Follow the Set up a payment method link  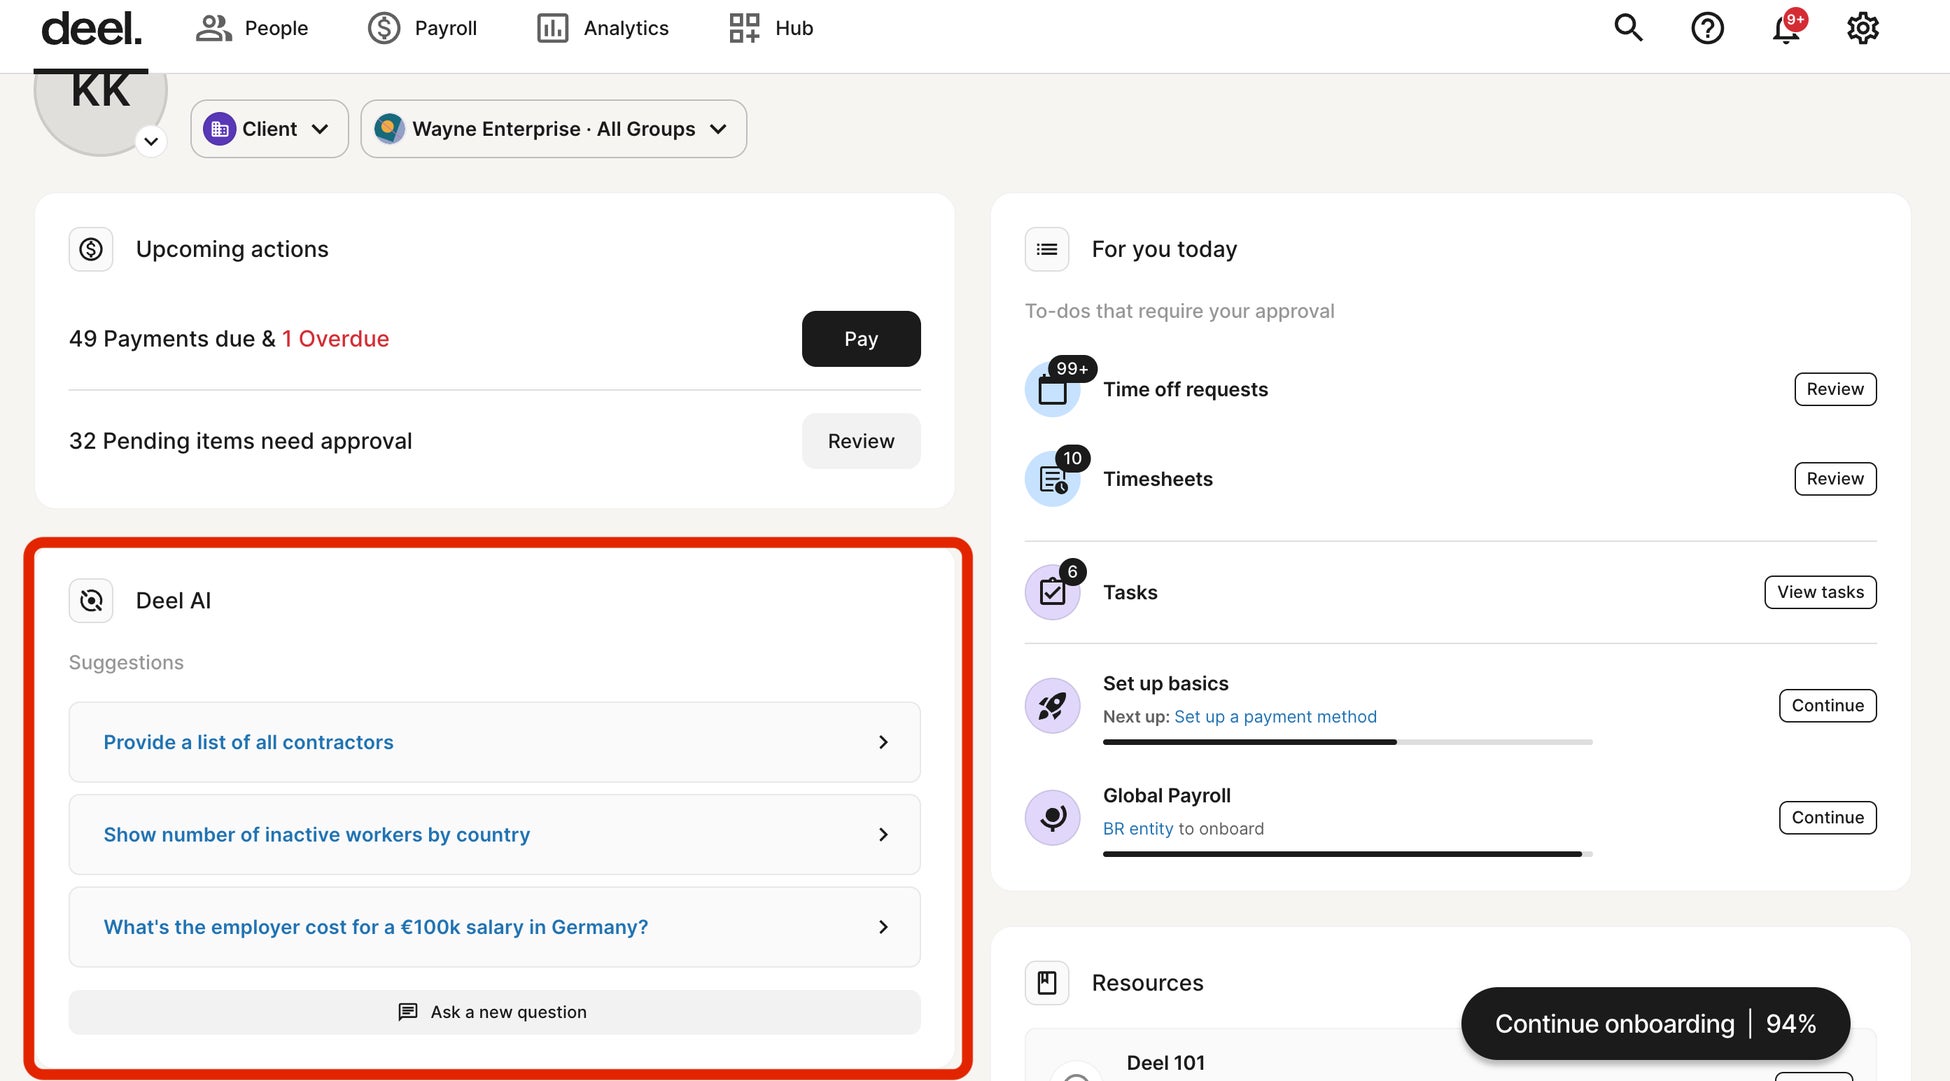click(1275, 716)
